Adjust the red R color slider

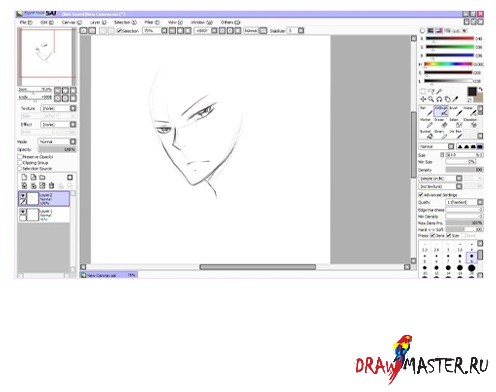pyautogui.click(x=449, y=39)
